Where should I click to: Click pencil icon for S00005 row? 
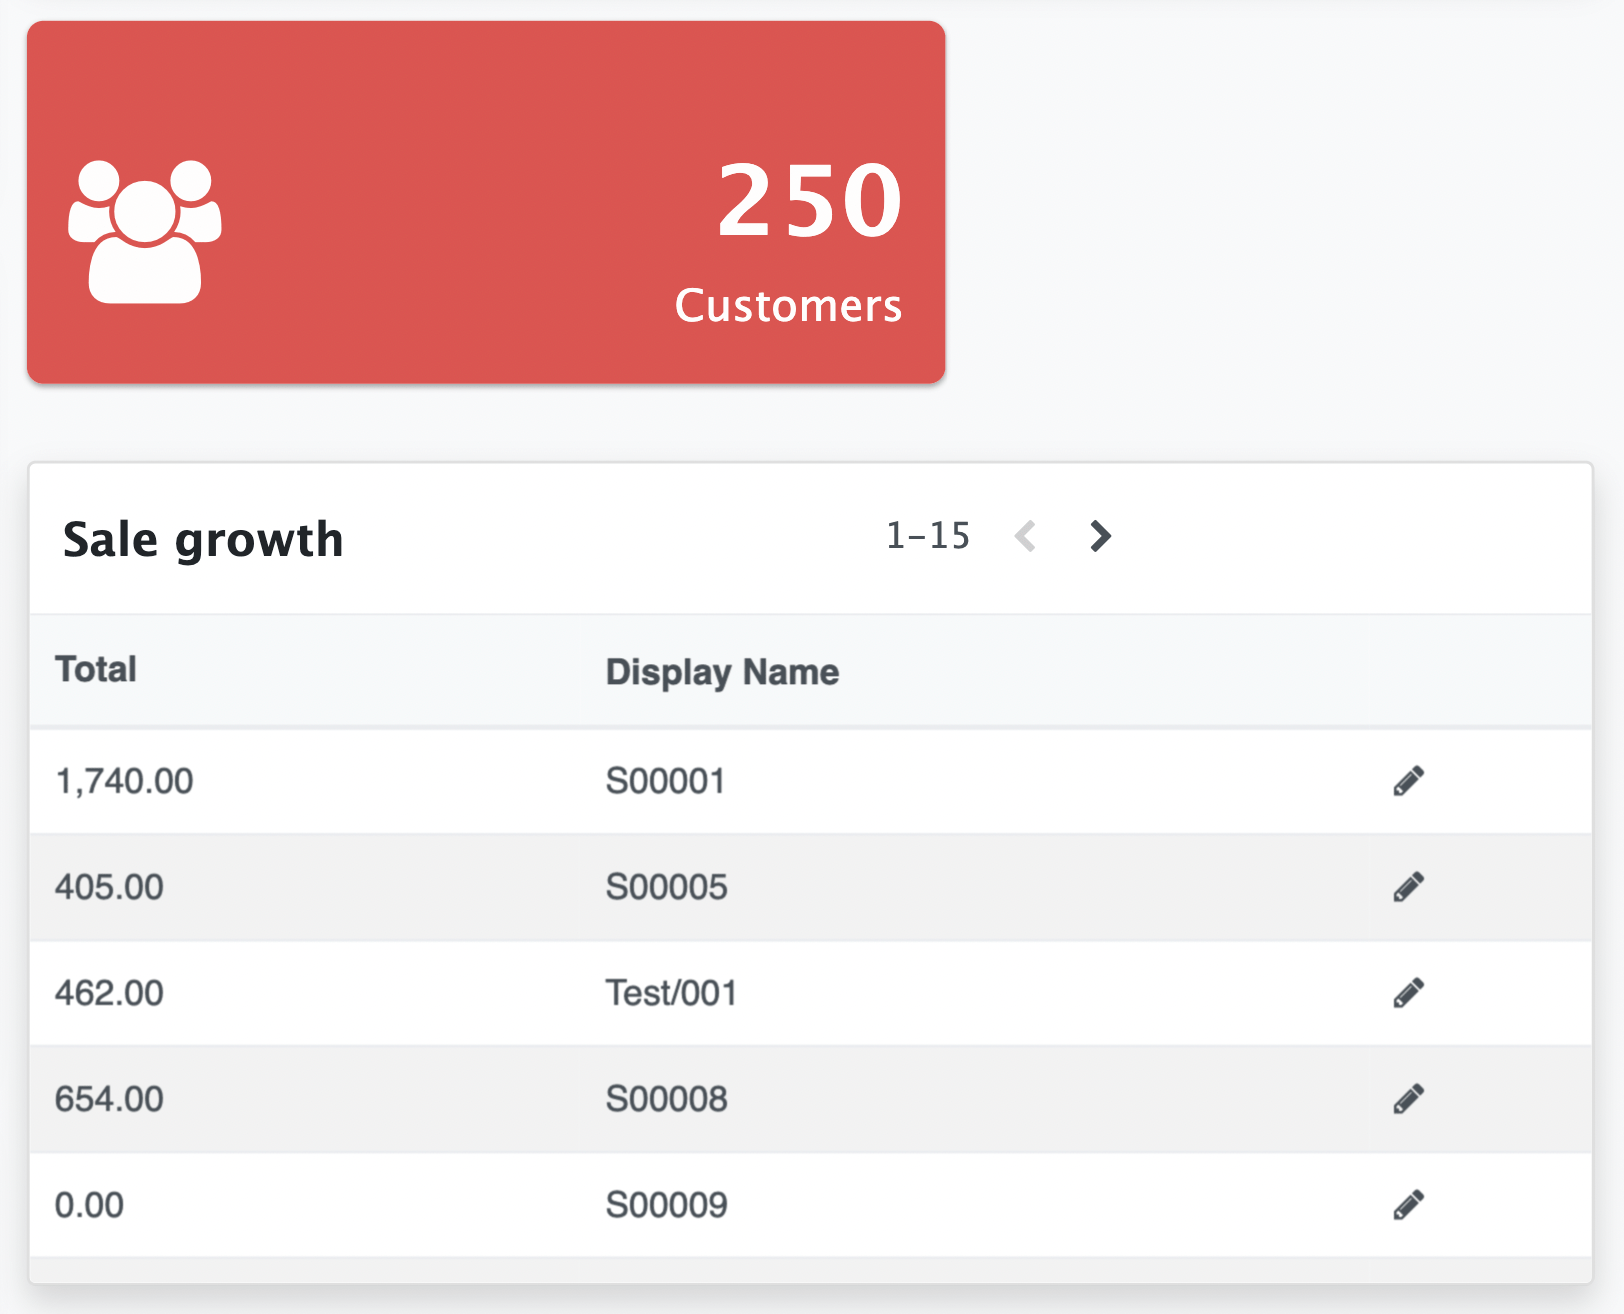pos(1408,887)
